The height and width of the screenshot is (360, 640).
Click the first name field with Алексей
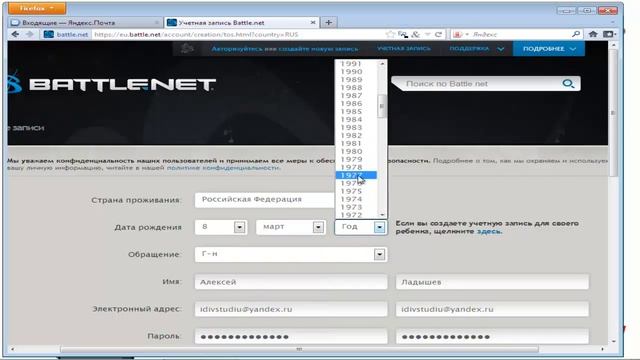click(291, 282)
